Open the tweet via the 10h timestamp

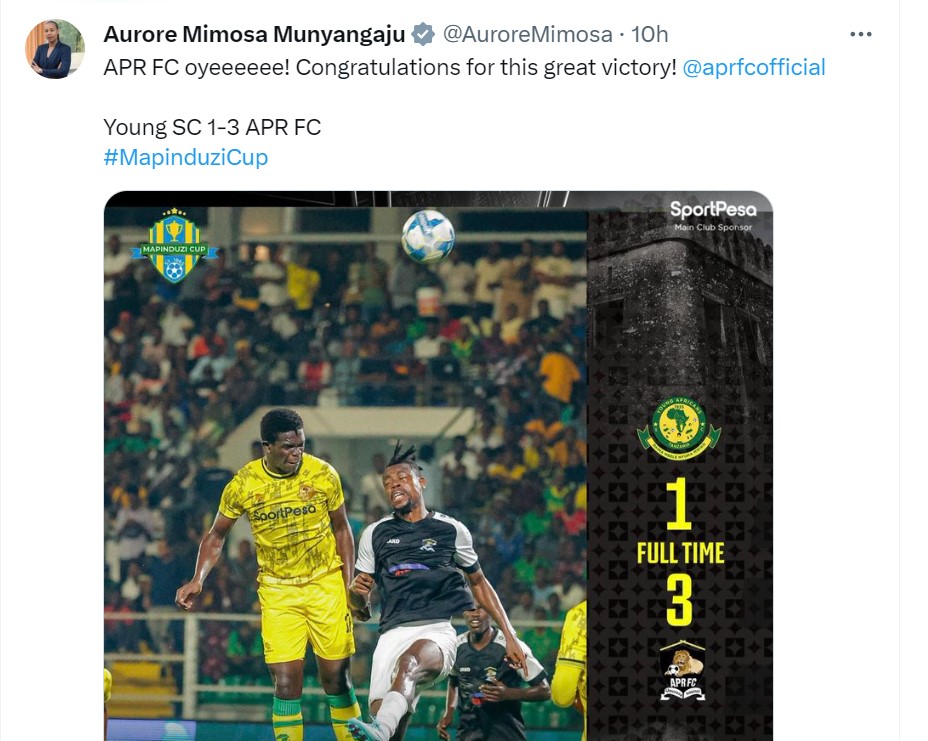[649, 34]
